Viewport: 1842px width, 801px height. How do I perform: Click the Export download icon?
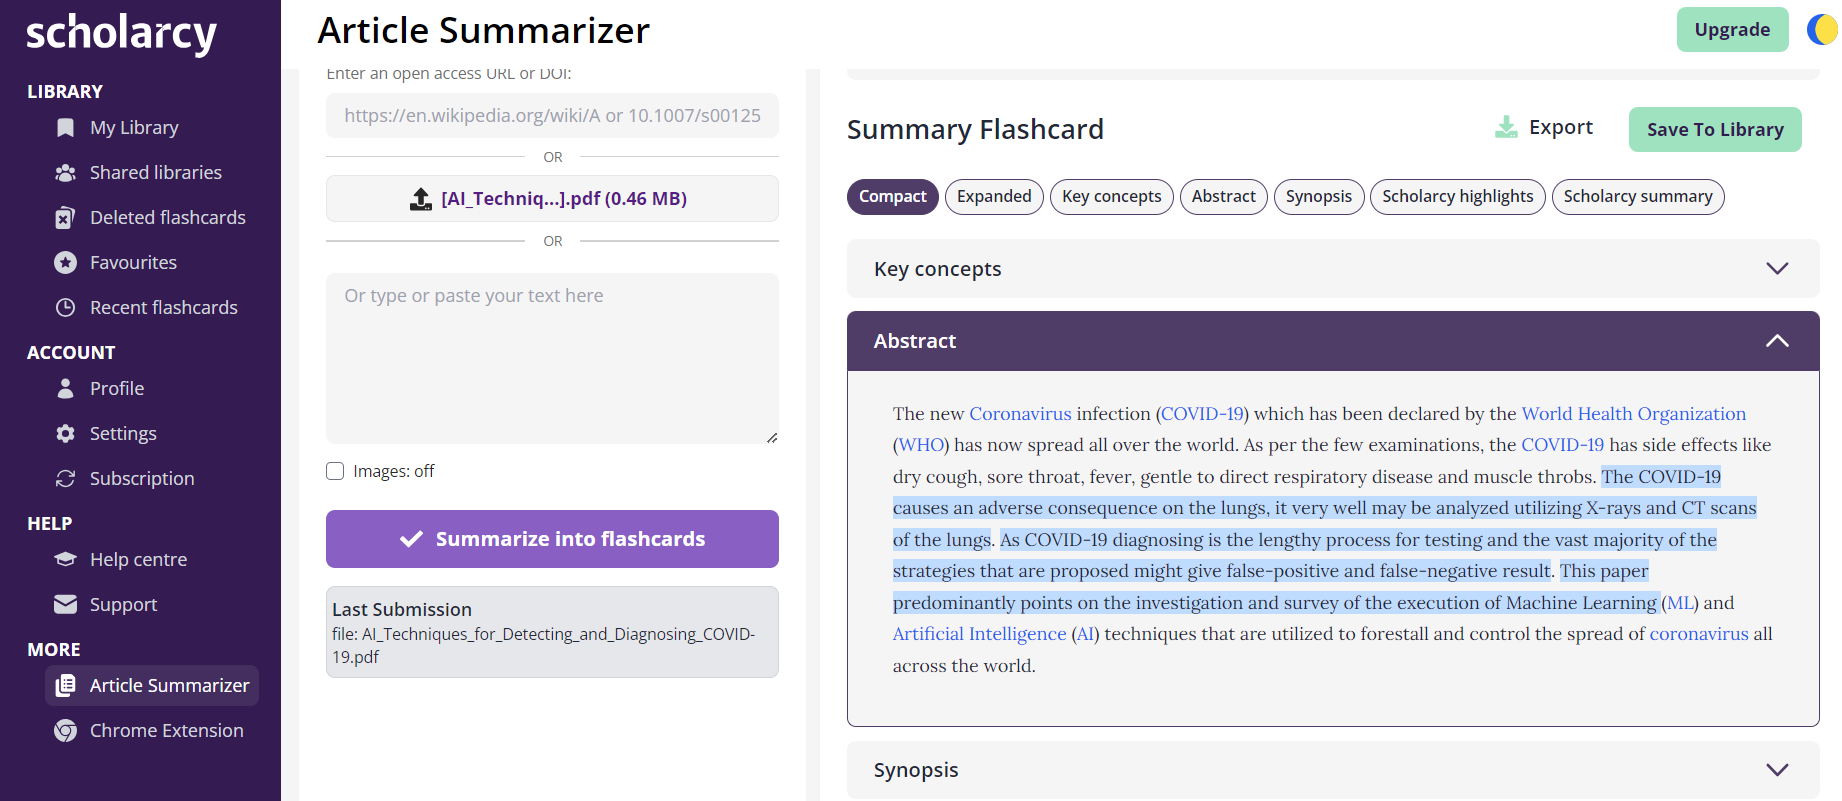pyautogui.click(x=1506, y=127)
